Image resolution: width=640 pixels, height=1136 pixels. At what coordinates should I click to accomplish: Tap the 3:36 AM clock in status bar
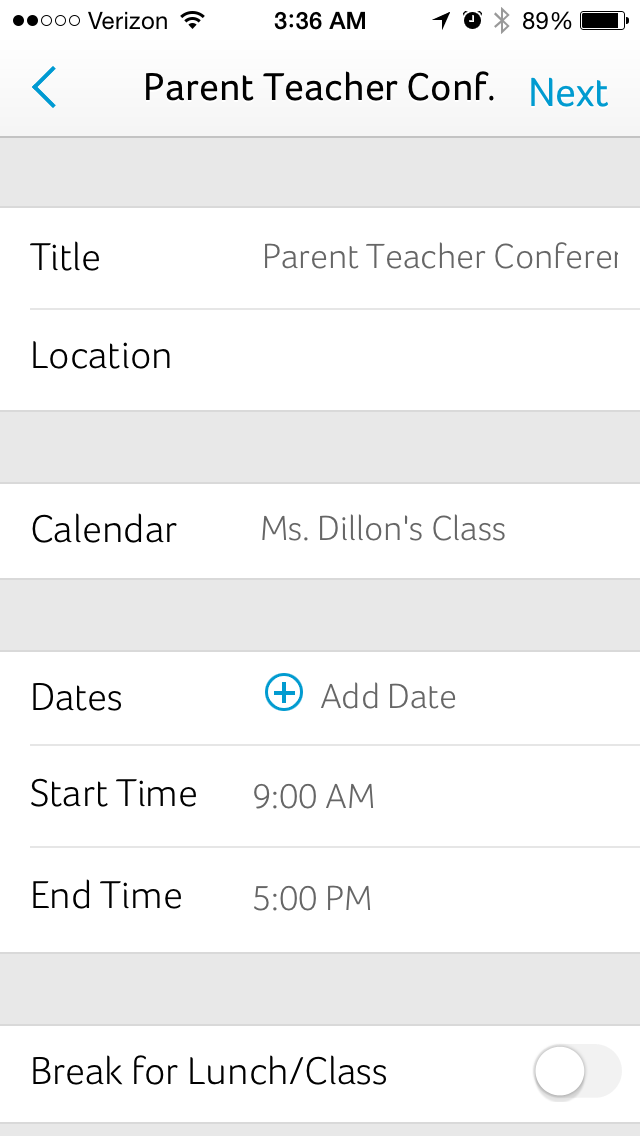[320, 18]
